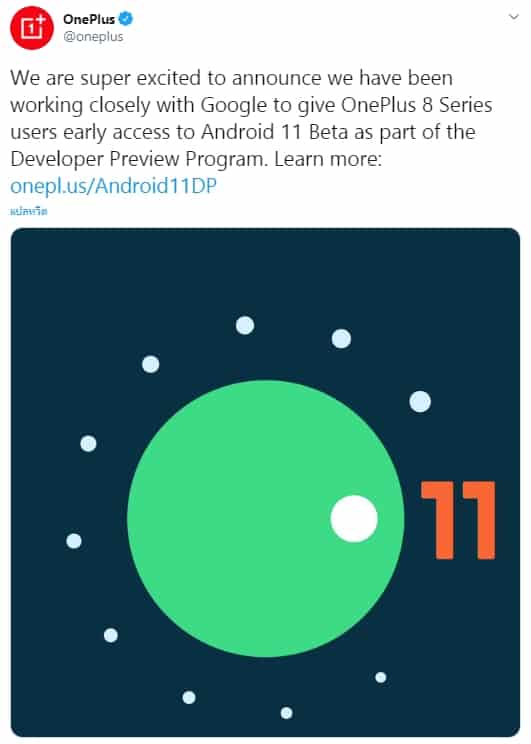The height and width of the screenshot is (744, 531).
Task: Open the red OnePlus profile avatar
Action: point(32,28)
